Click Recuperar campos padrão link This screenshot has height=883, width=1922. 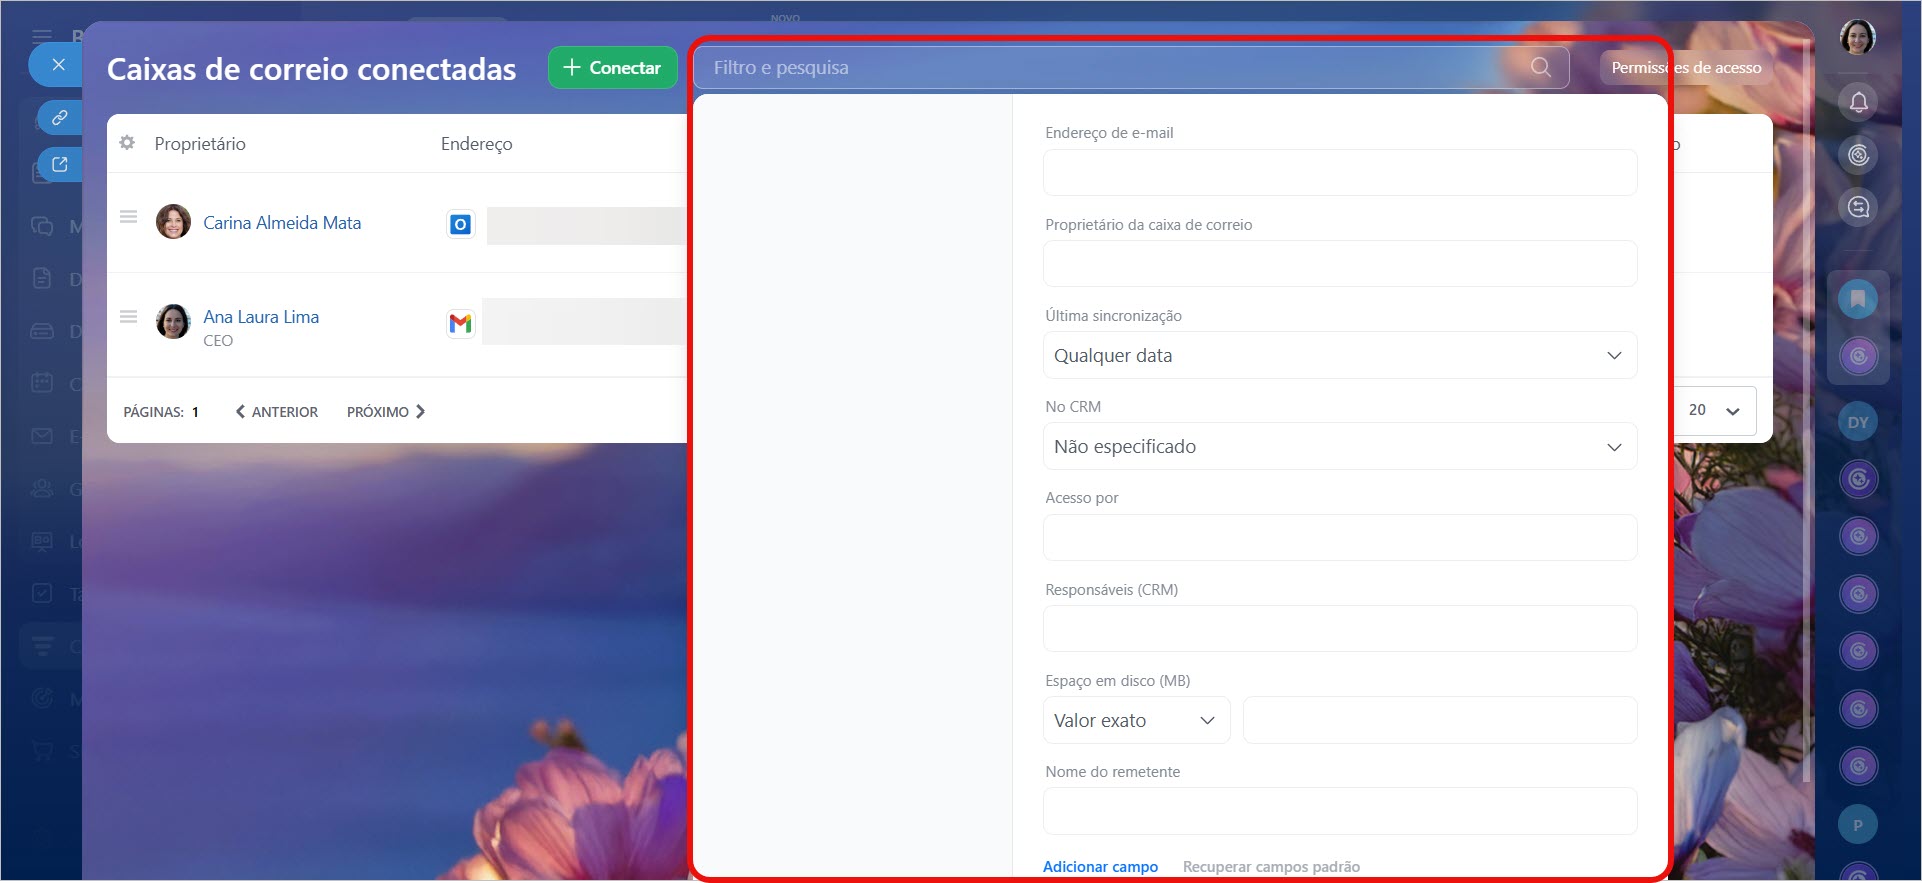click(x=1271, y=866)
